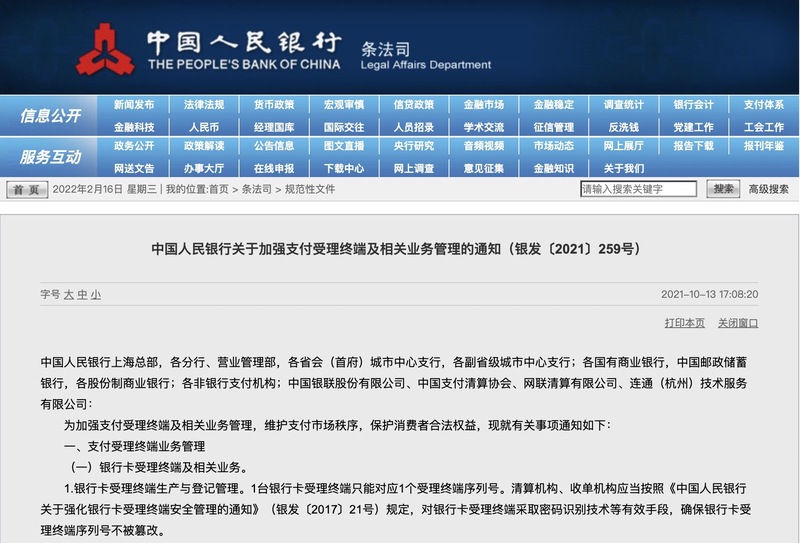Select 货币政策 in the navigation
The width and height of the screenshot is (800, 543).
coord(274,105)
